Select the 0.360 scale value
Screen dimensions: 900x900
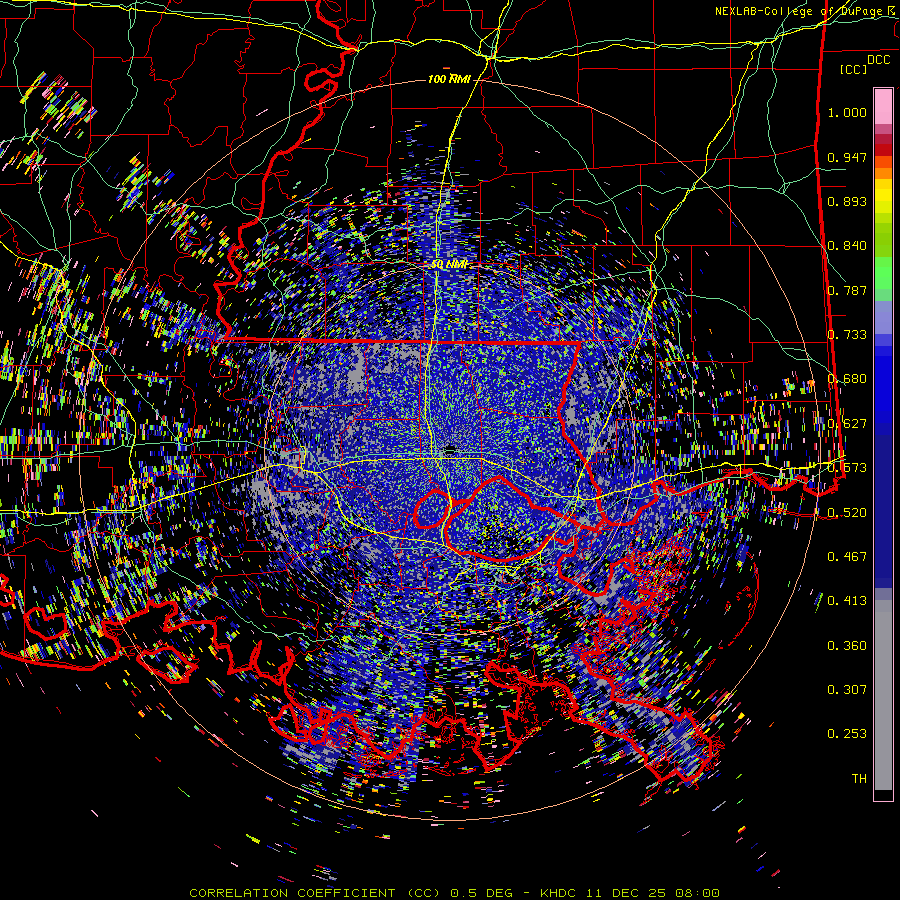[x=847, y=646]
